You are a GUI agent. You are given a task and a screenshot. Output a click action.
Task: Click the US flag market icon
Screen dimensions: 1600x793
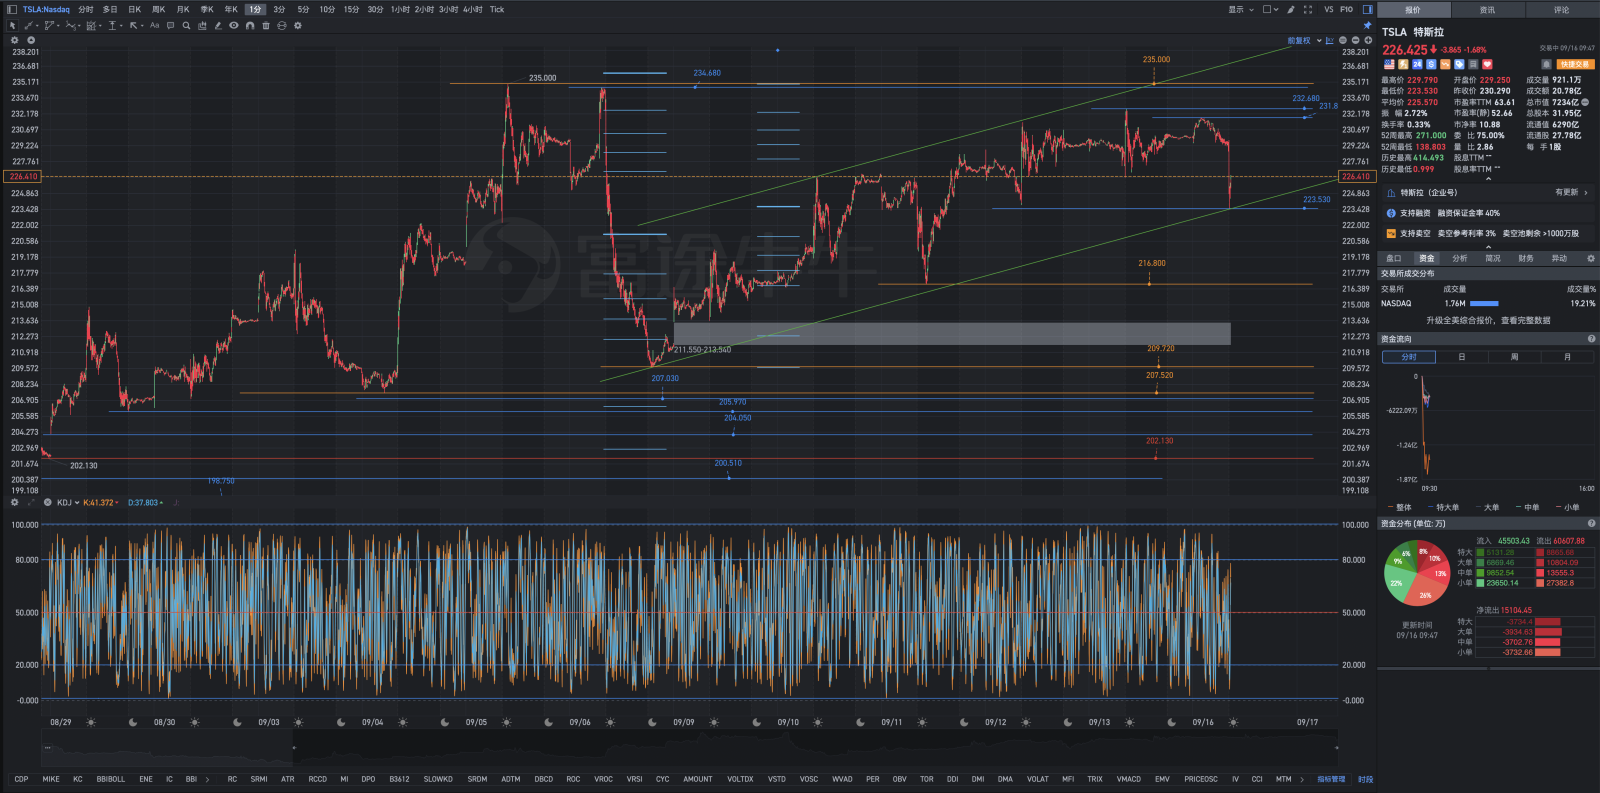pos(1389,64)
